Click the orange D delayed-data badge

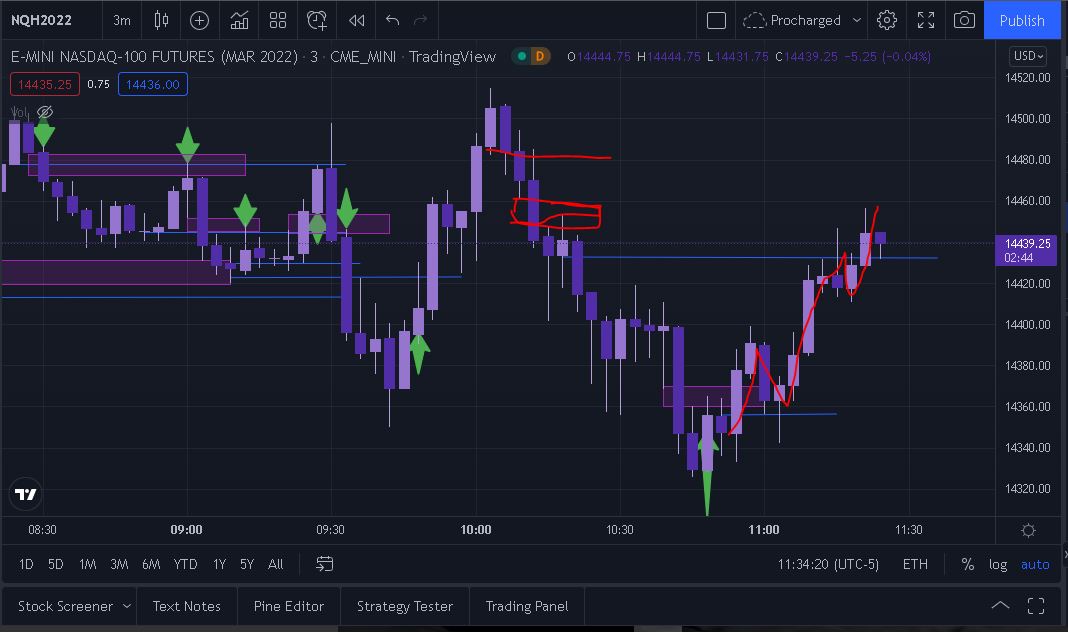click(540, 57)
